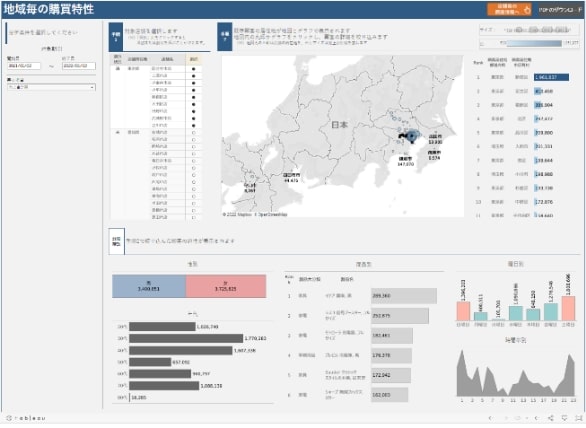Click the 手順1 step tab
The image size is (586, 428).
[116, 37]
